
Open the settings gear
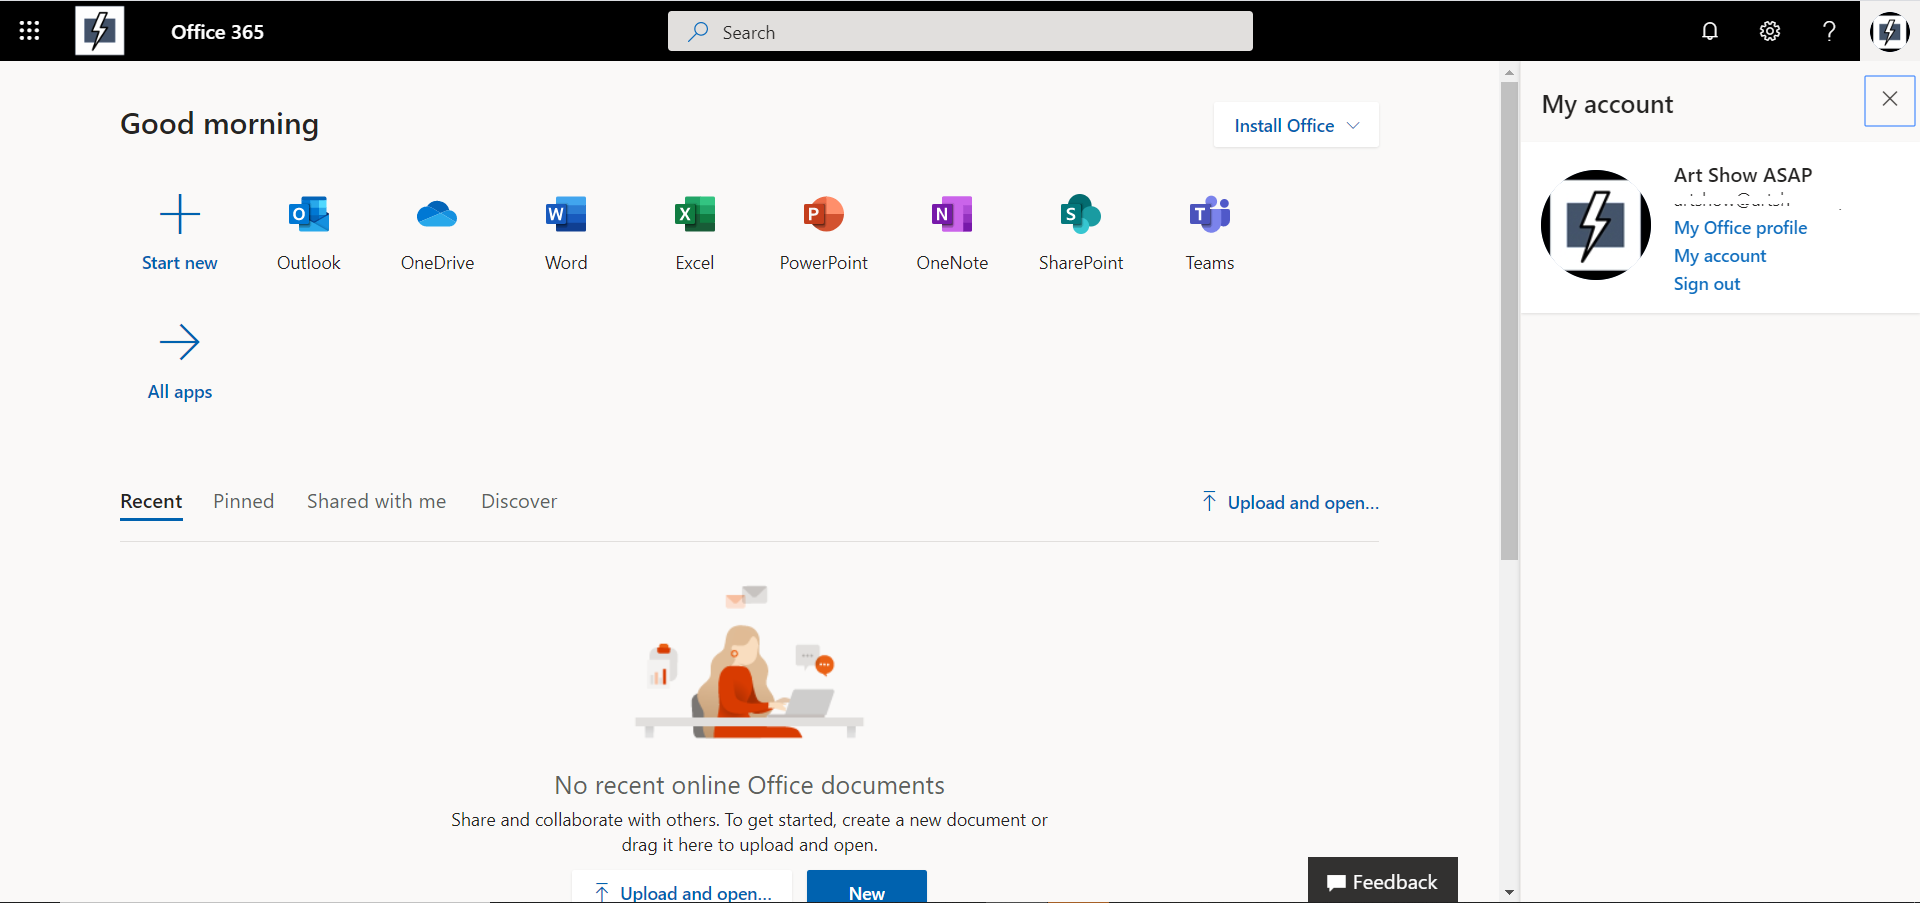tap(1770, 31)
